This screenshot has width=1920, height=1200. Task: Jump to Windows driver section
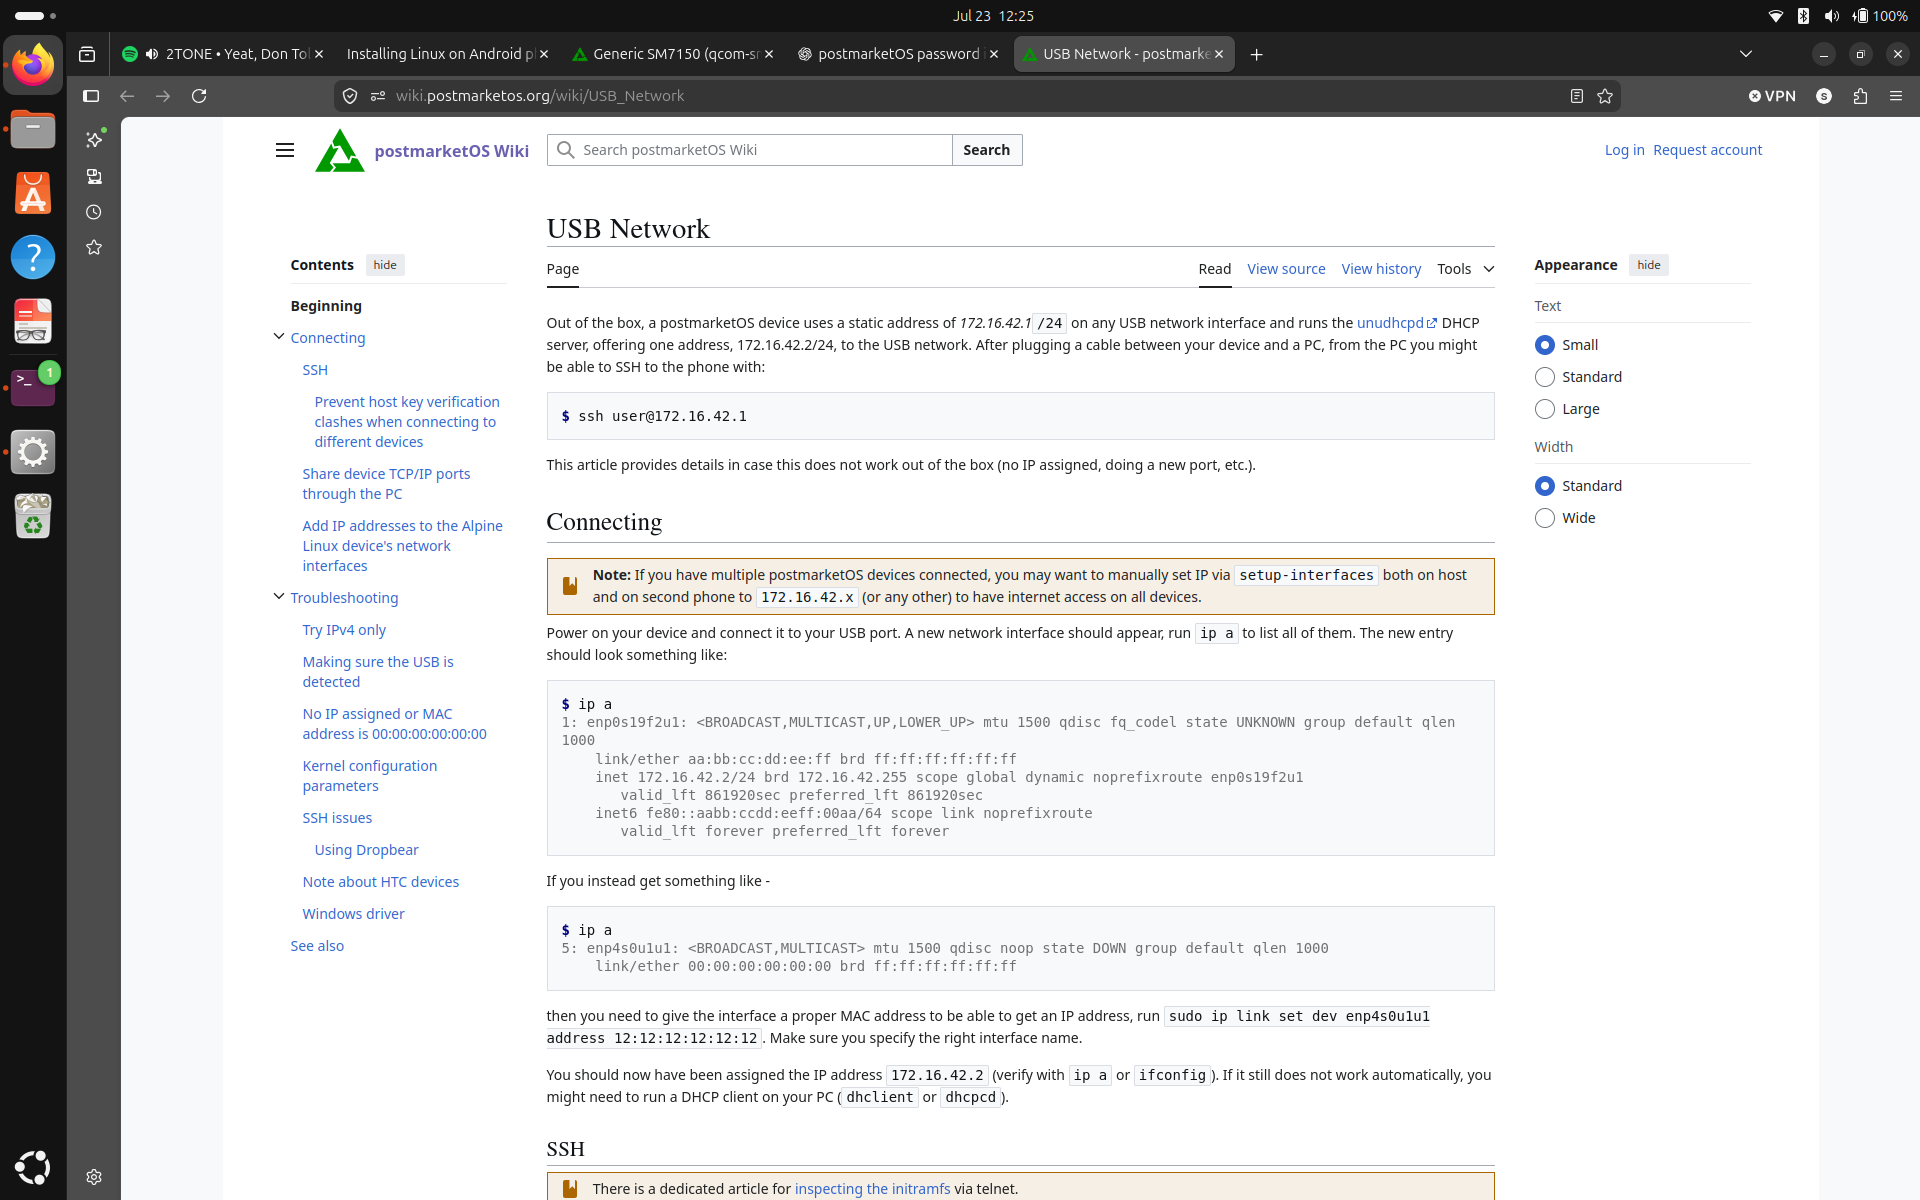point(353,914)
